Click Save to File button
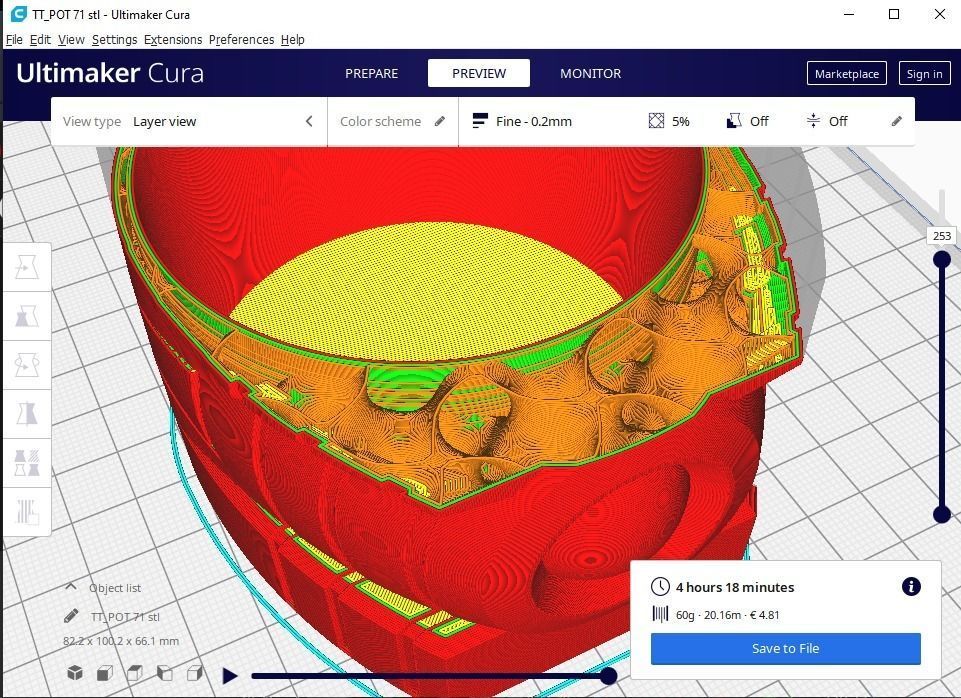This screenshot has width=961, height=698. (785, 648)
